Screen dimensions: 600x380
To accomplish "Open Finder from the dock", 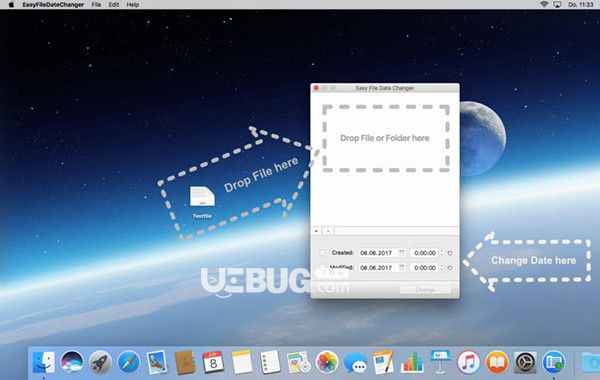I will coord(43,362).
